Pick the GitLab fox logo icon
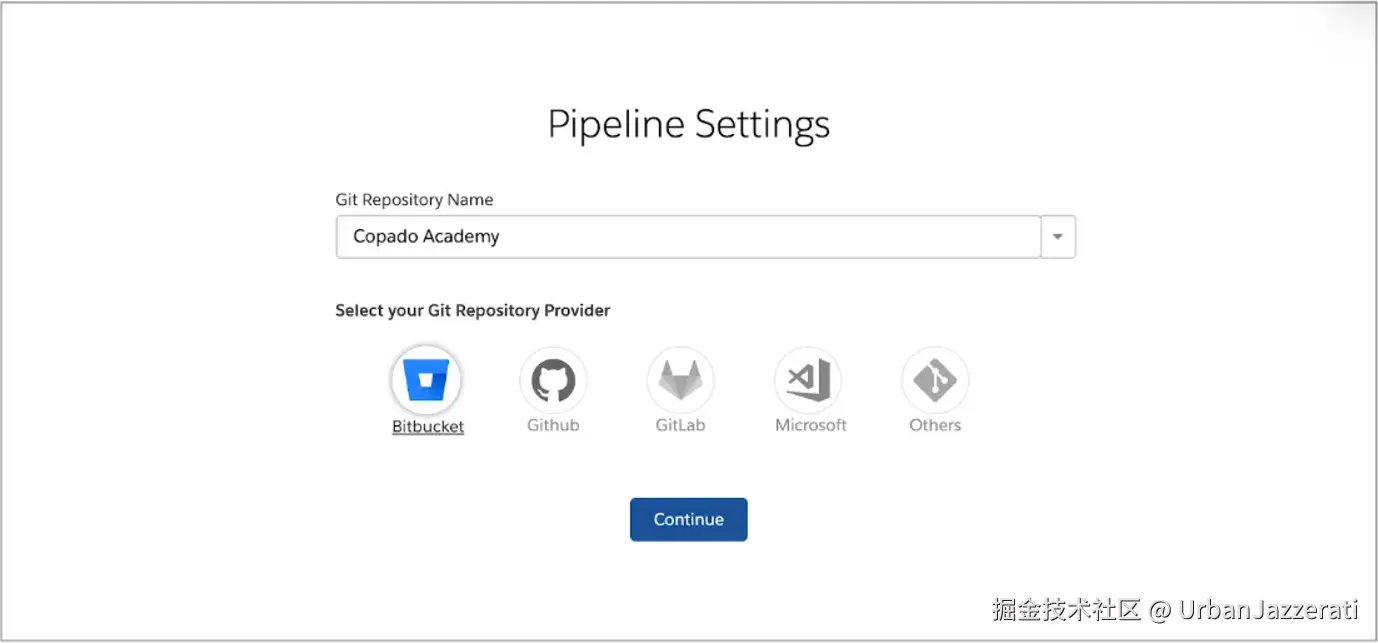This screenshot has height=643, width=1378. (x=680, y=380)
